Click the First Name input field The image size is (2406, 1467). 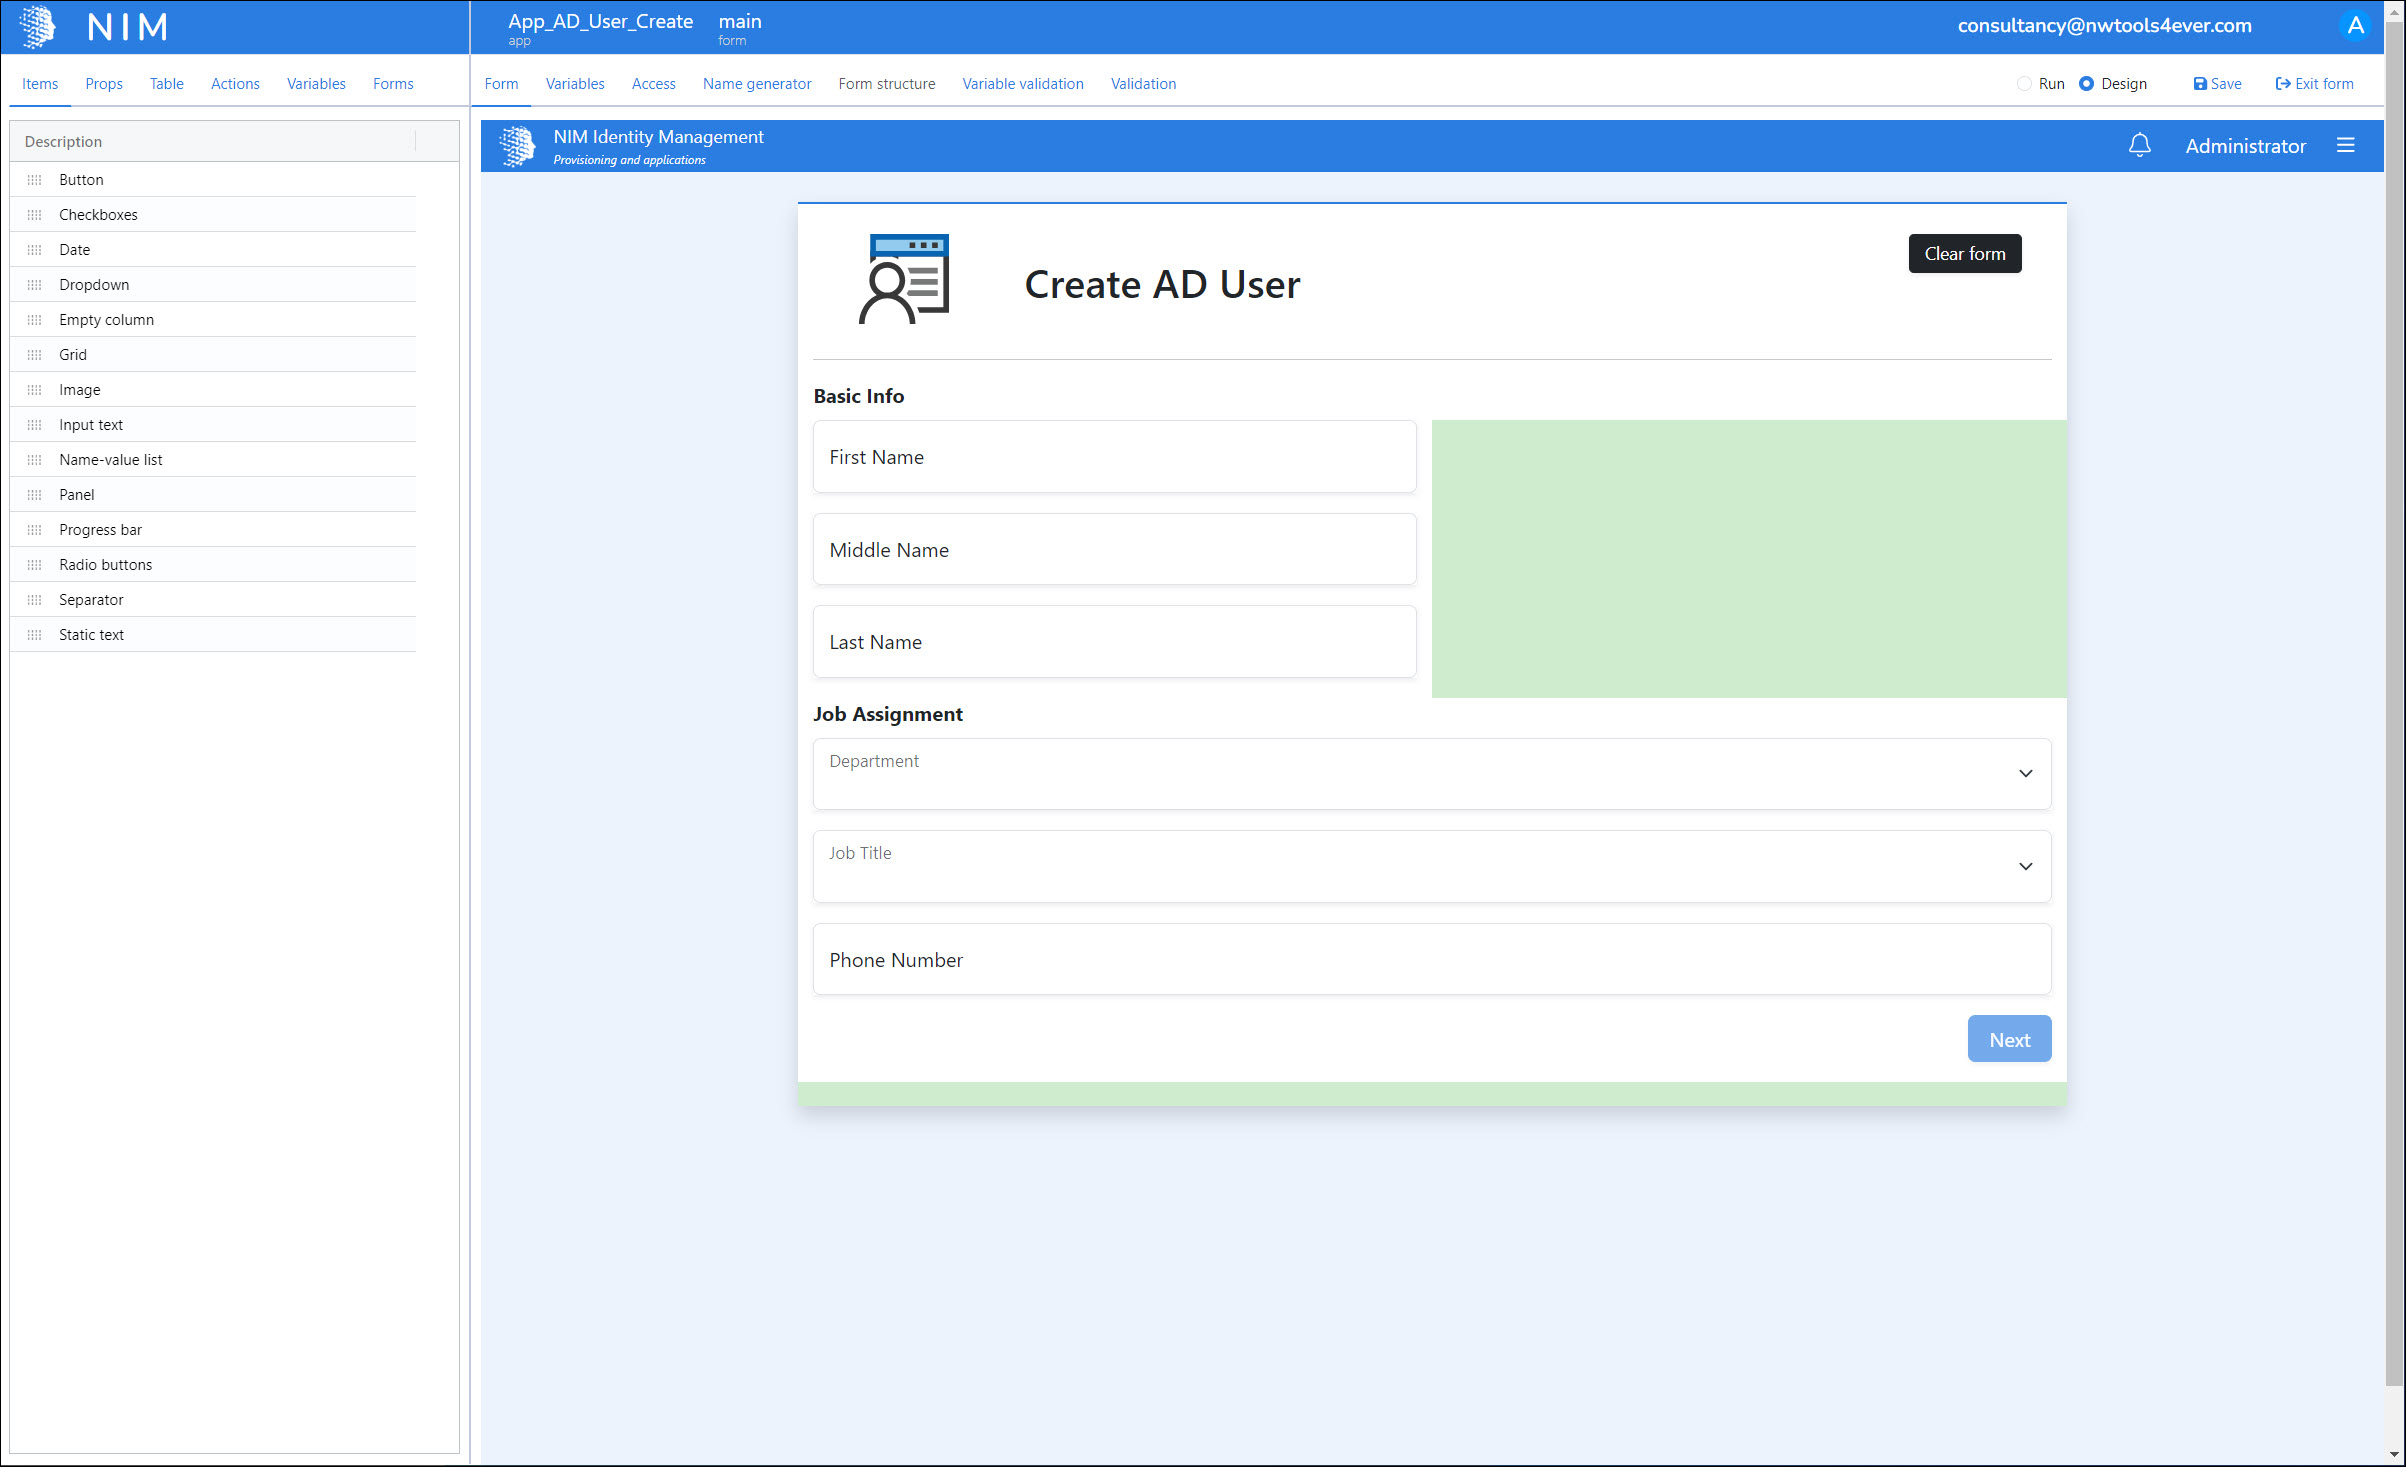pyautogui.click(x=1114, y=457)
